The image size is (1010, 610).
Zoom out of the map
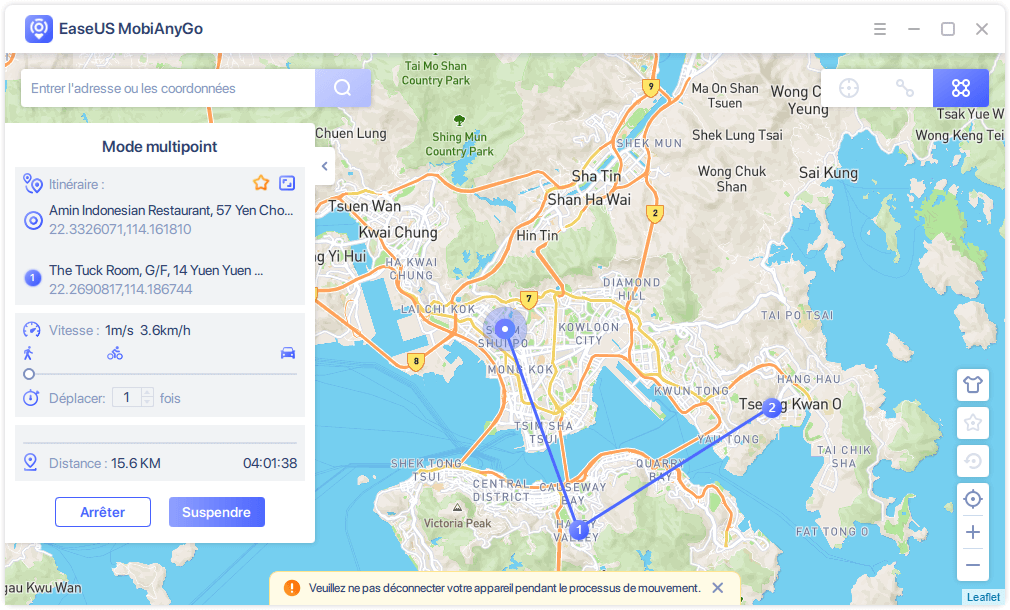pyautogui.click(x=972, y=565)
